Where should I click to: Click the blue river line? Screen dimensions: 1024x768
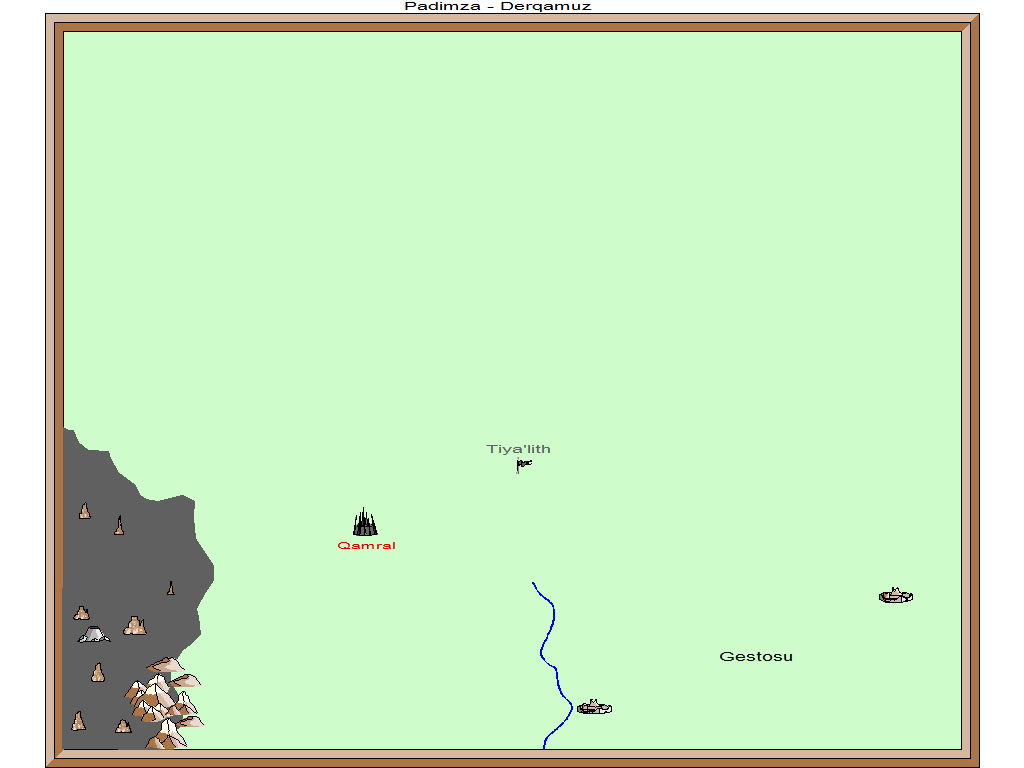(552, 665)
